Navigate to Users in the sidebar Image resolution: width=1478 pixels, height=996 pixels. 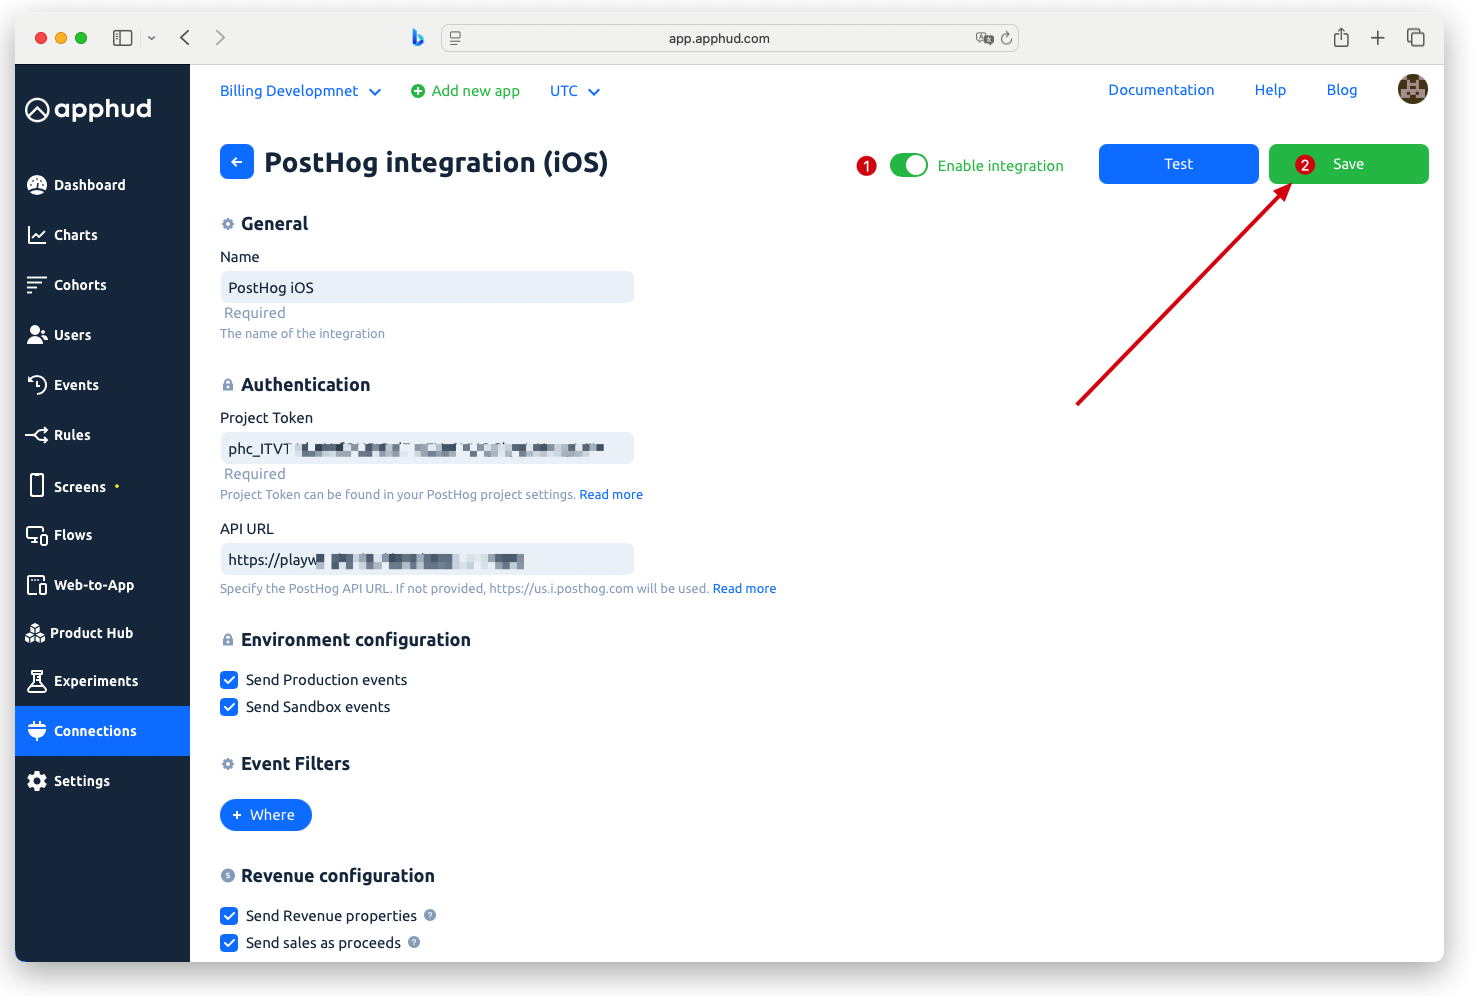point(102,335)
